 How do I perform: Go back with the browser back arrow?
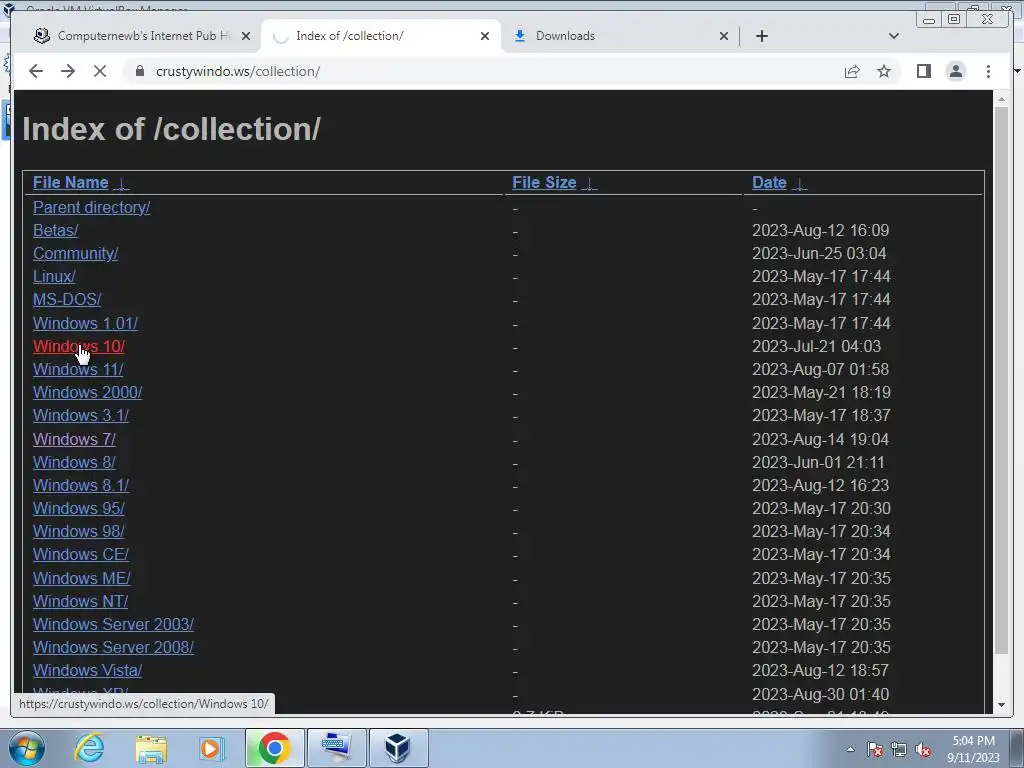point(36,71)
